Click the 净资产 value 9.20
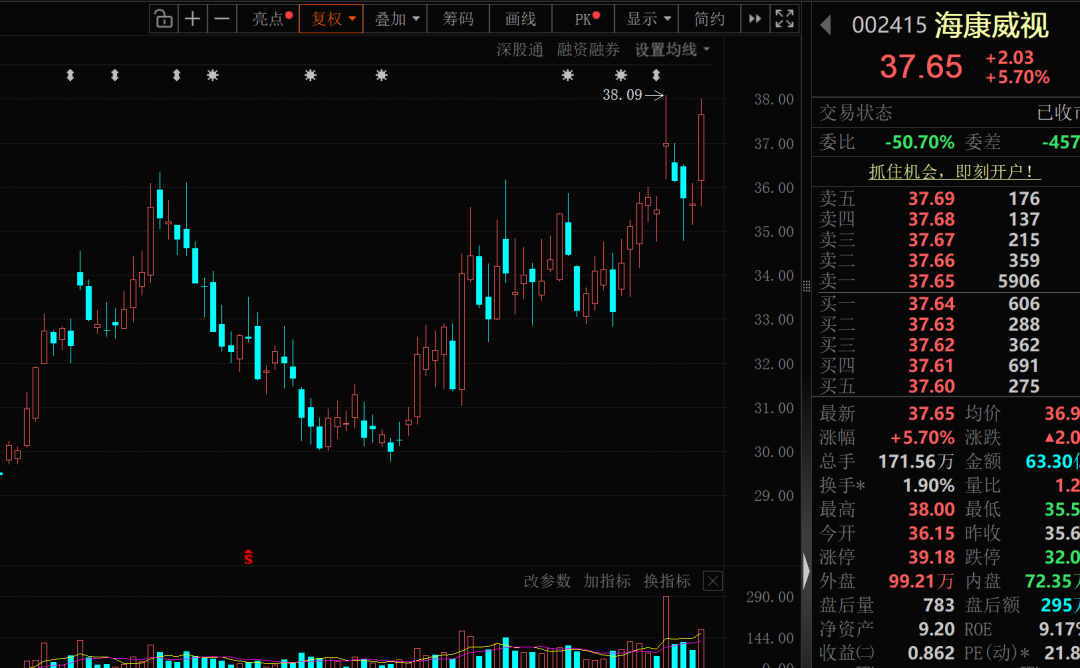Viewport: 1080px width, 668px height. tap(936, 629)
